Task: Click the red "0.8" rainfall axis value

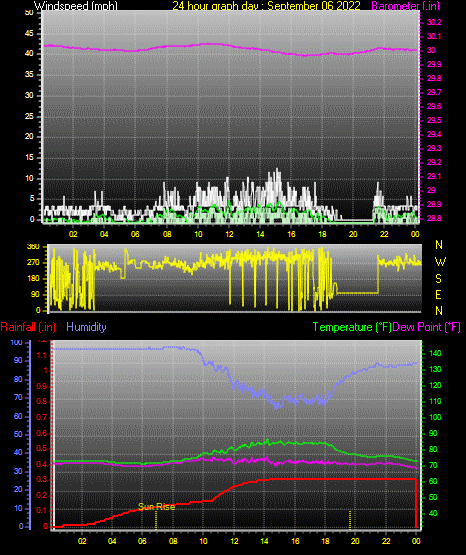Action: (42, 401)
